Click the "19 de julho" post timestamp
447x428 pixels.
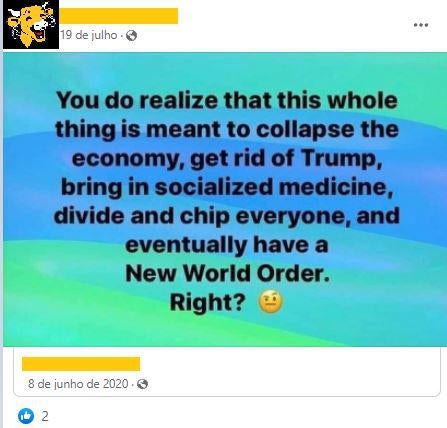89,35
